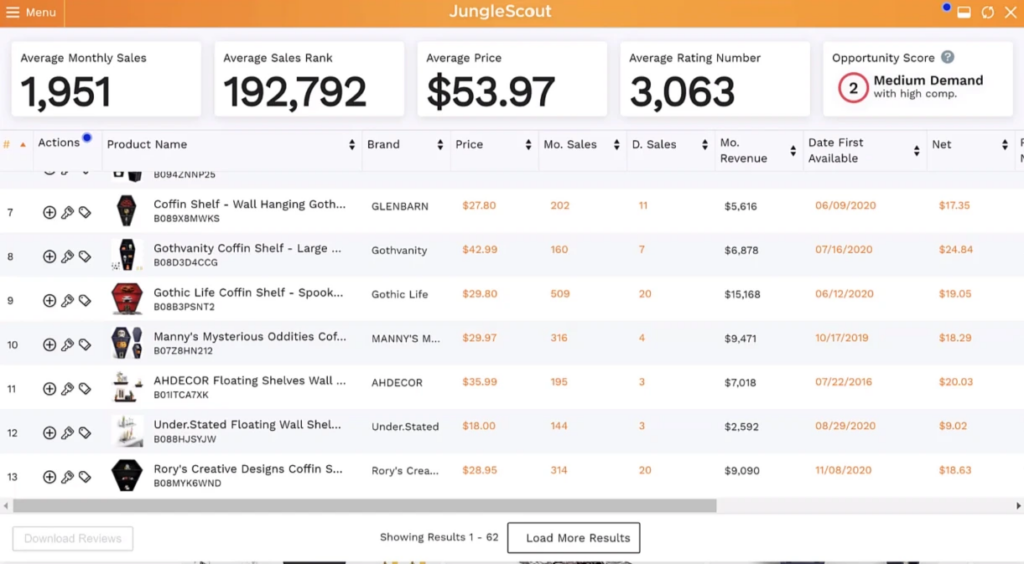Sort by Product Name column arrows
The height and width of the screenshot is (564, 1024).
point(352,145)
